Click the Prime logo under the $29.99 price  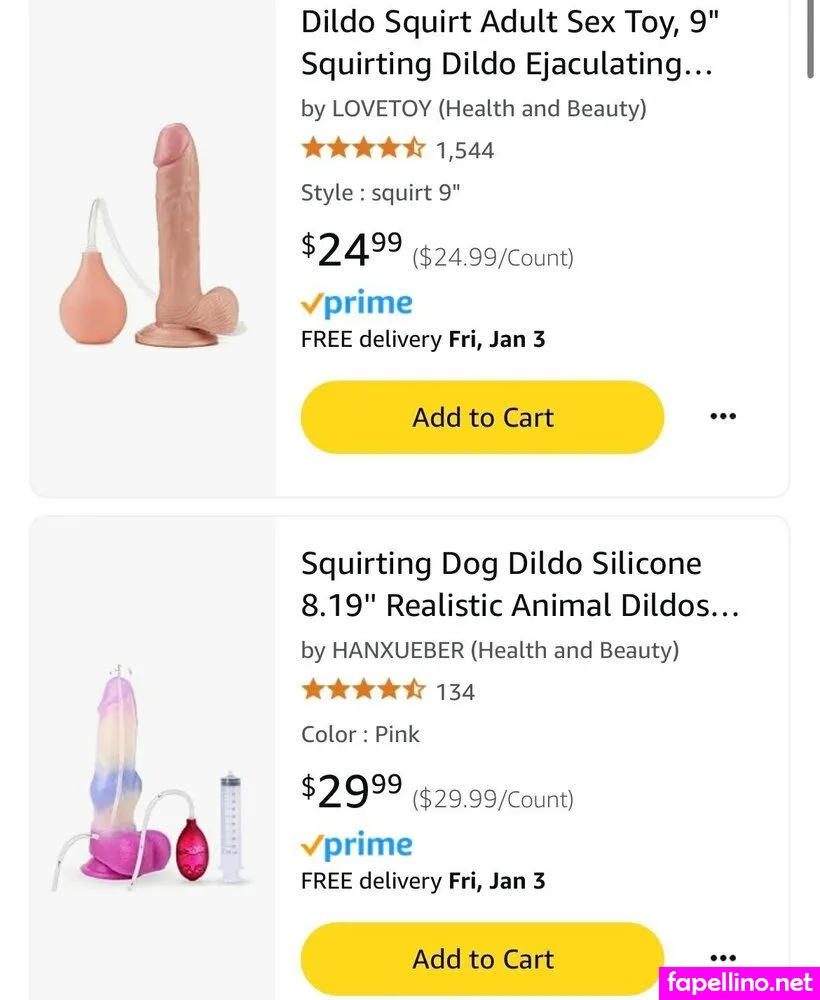tap(357, 846)
